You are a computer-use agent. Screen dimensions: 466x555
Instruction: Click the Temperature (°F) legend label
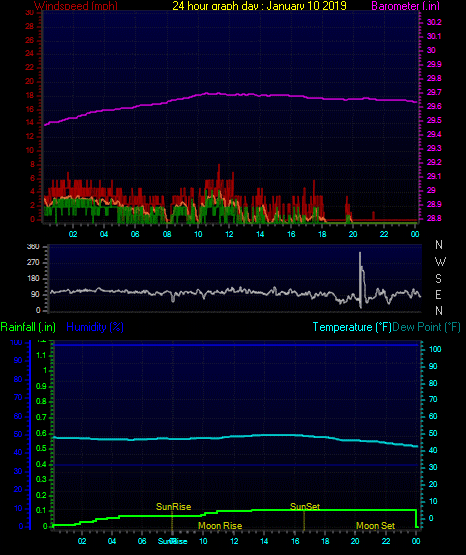coord(352,327)
